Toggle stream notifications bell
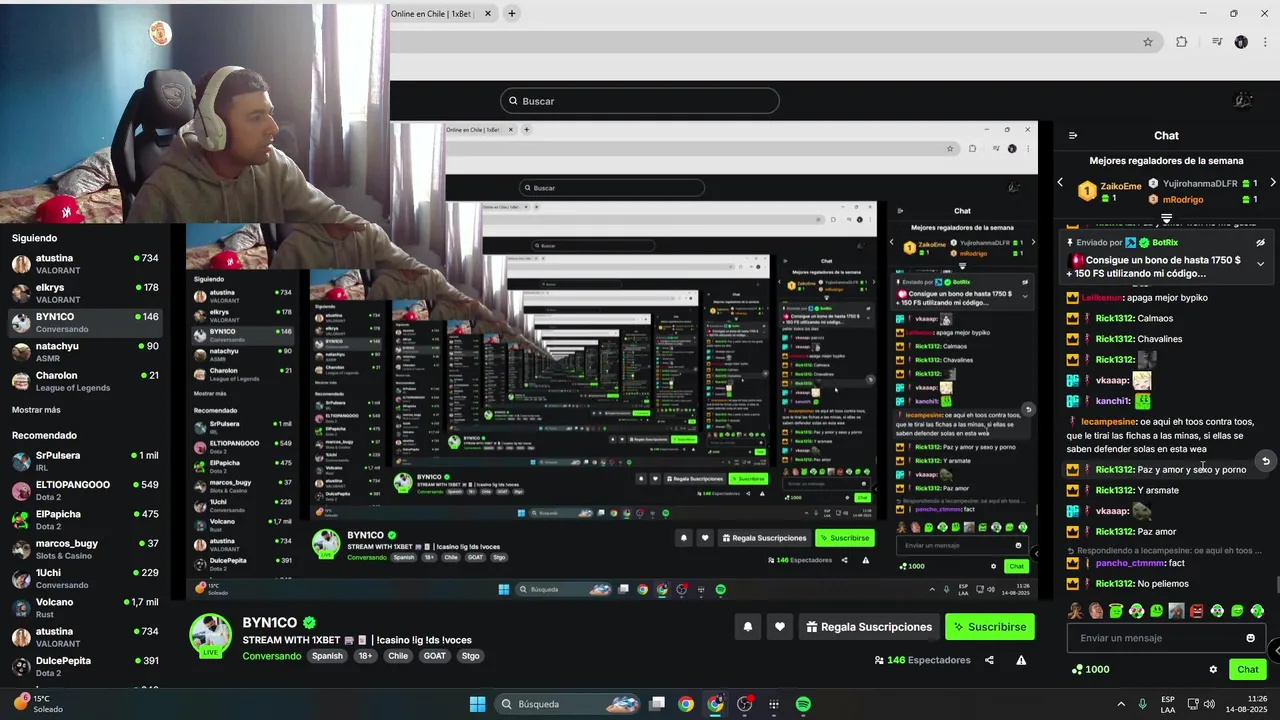The width and height of the screenshot is (1280, 720). (747, 627)
